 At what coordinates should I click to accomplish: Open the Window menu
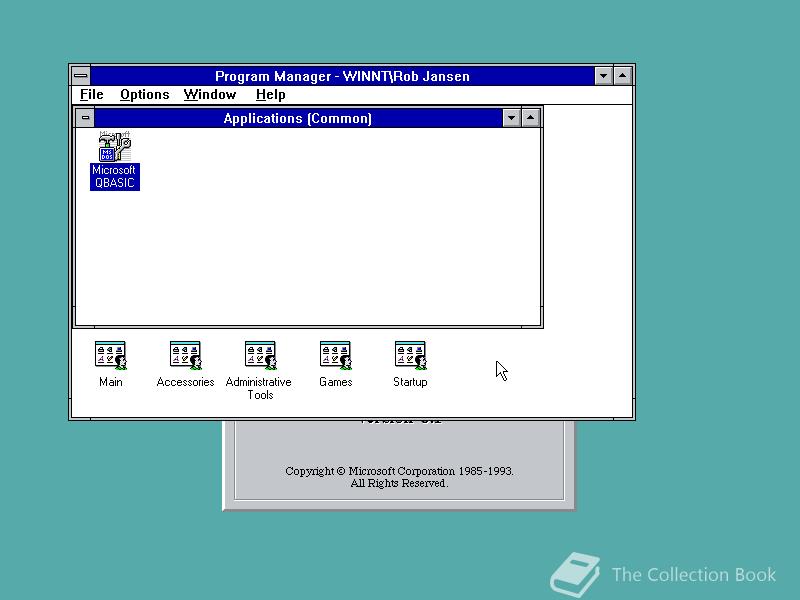click(x=210, y=94)
